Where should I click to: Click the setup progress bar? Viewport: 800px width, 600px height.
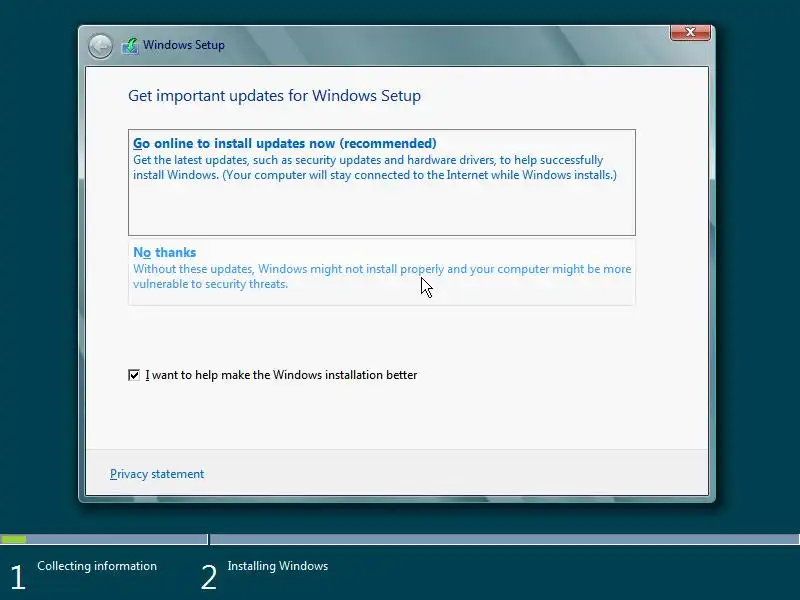[x=400, y=539]
